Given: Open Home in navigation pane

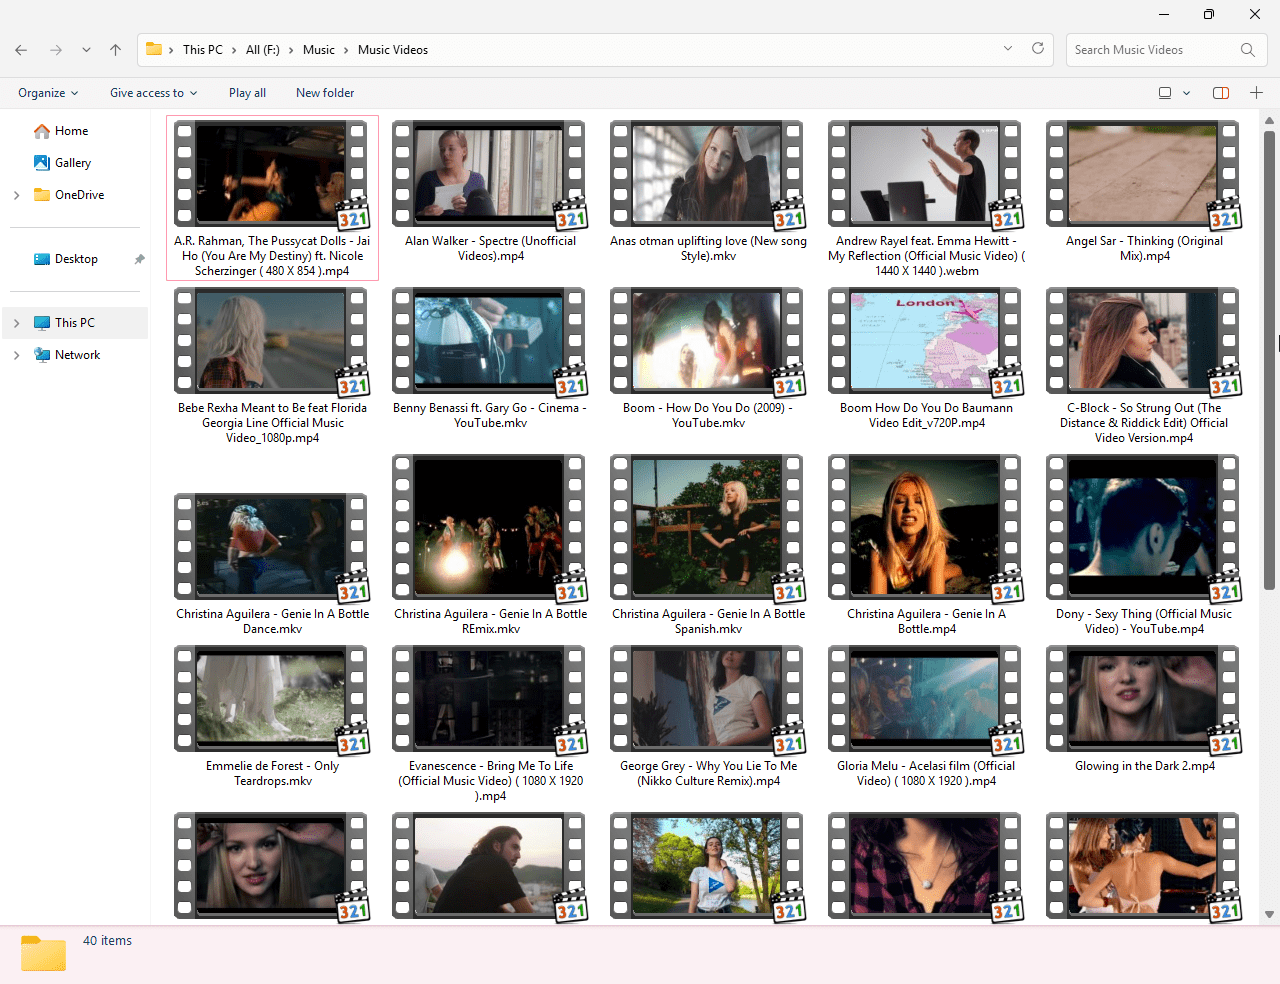Looking at the screenshot, I should (x=71, y=131).
